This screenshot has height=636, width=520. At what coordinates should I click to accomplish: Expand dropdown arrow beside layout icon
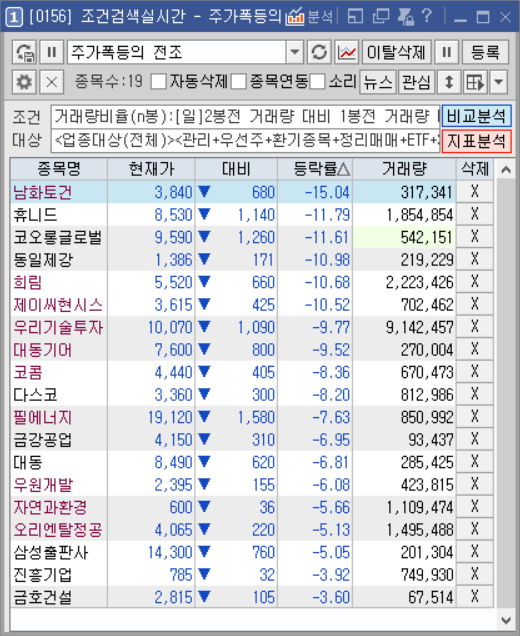499,82
